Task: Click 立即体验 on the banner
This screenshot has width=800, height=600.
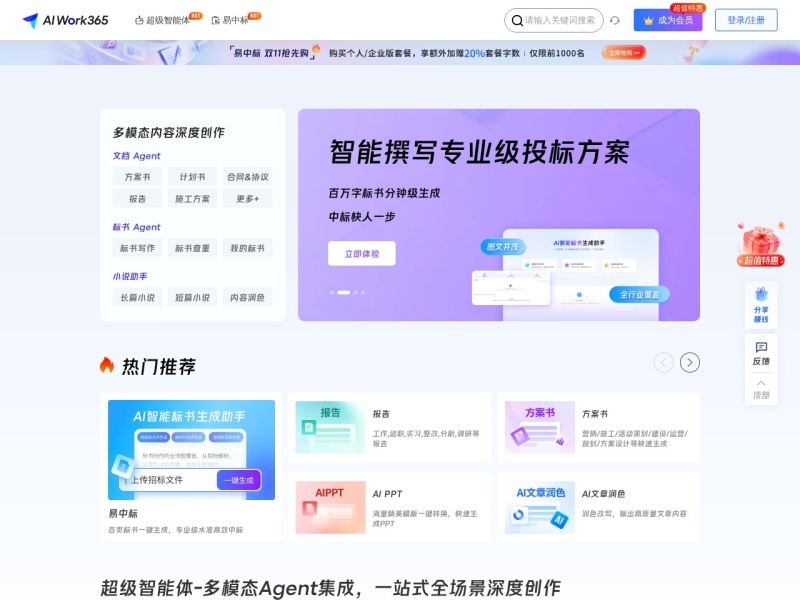Action: point(362,254)
